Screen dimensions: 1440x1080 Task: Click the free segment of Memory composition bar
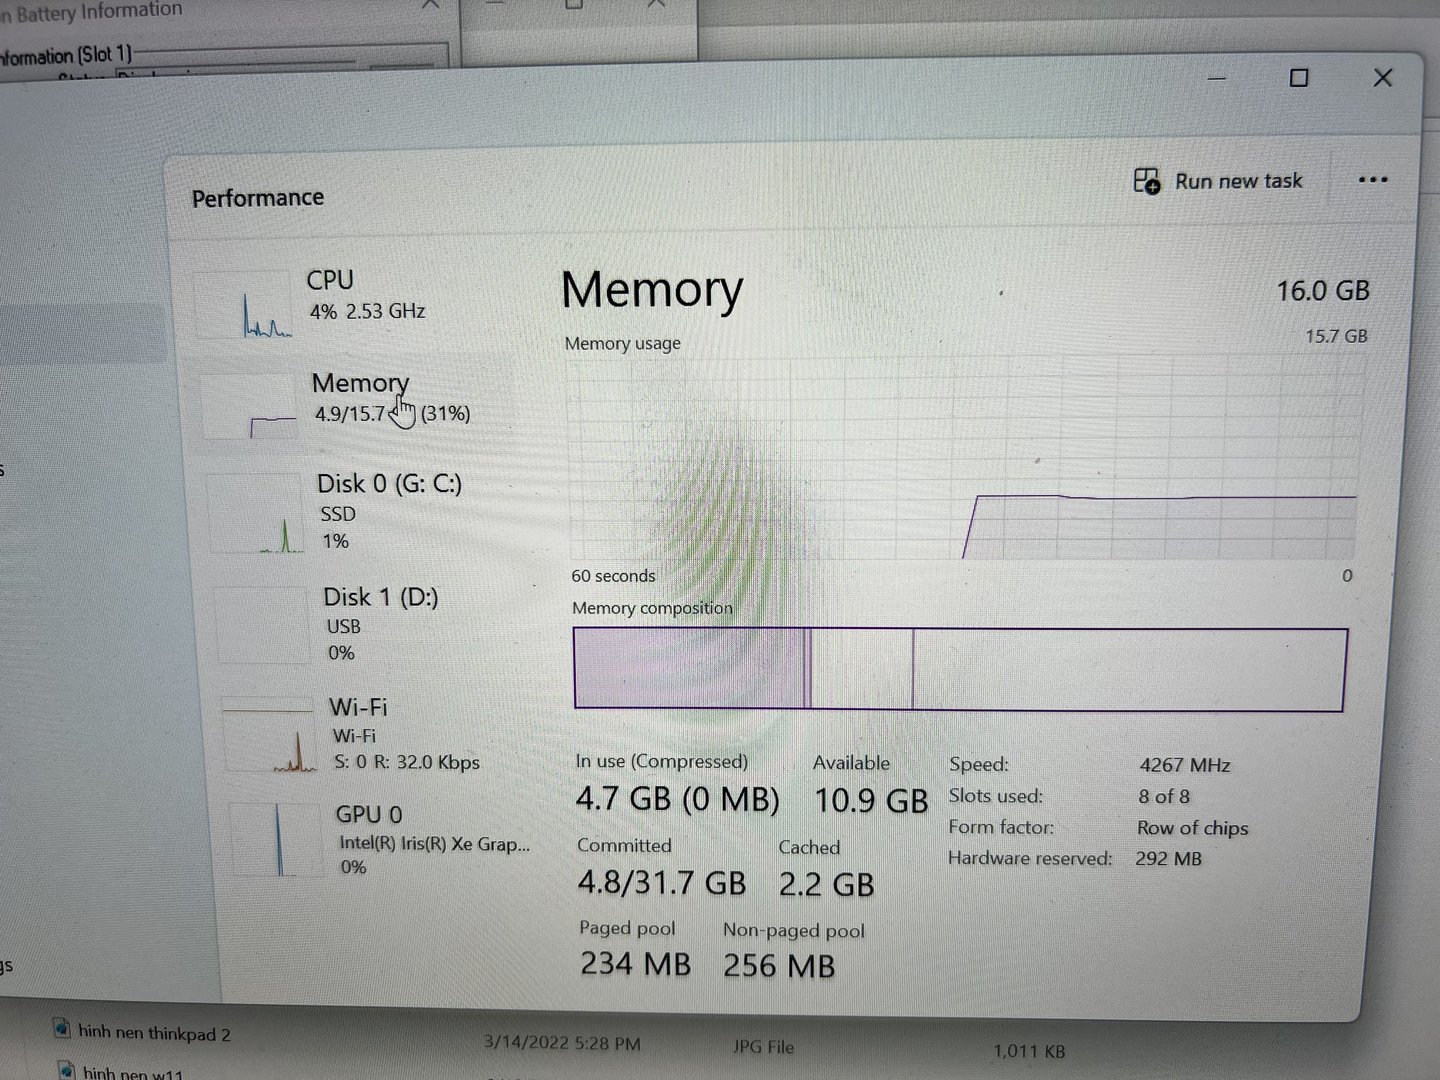1128,670
